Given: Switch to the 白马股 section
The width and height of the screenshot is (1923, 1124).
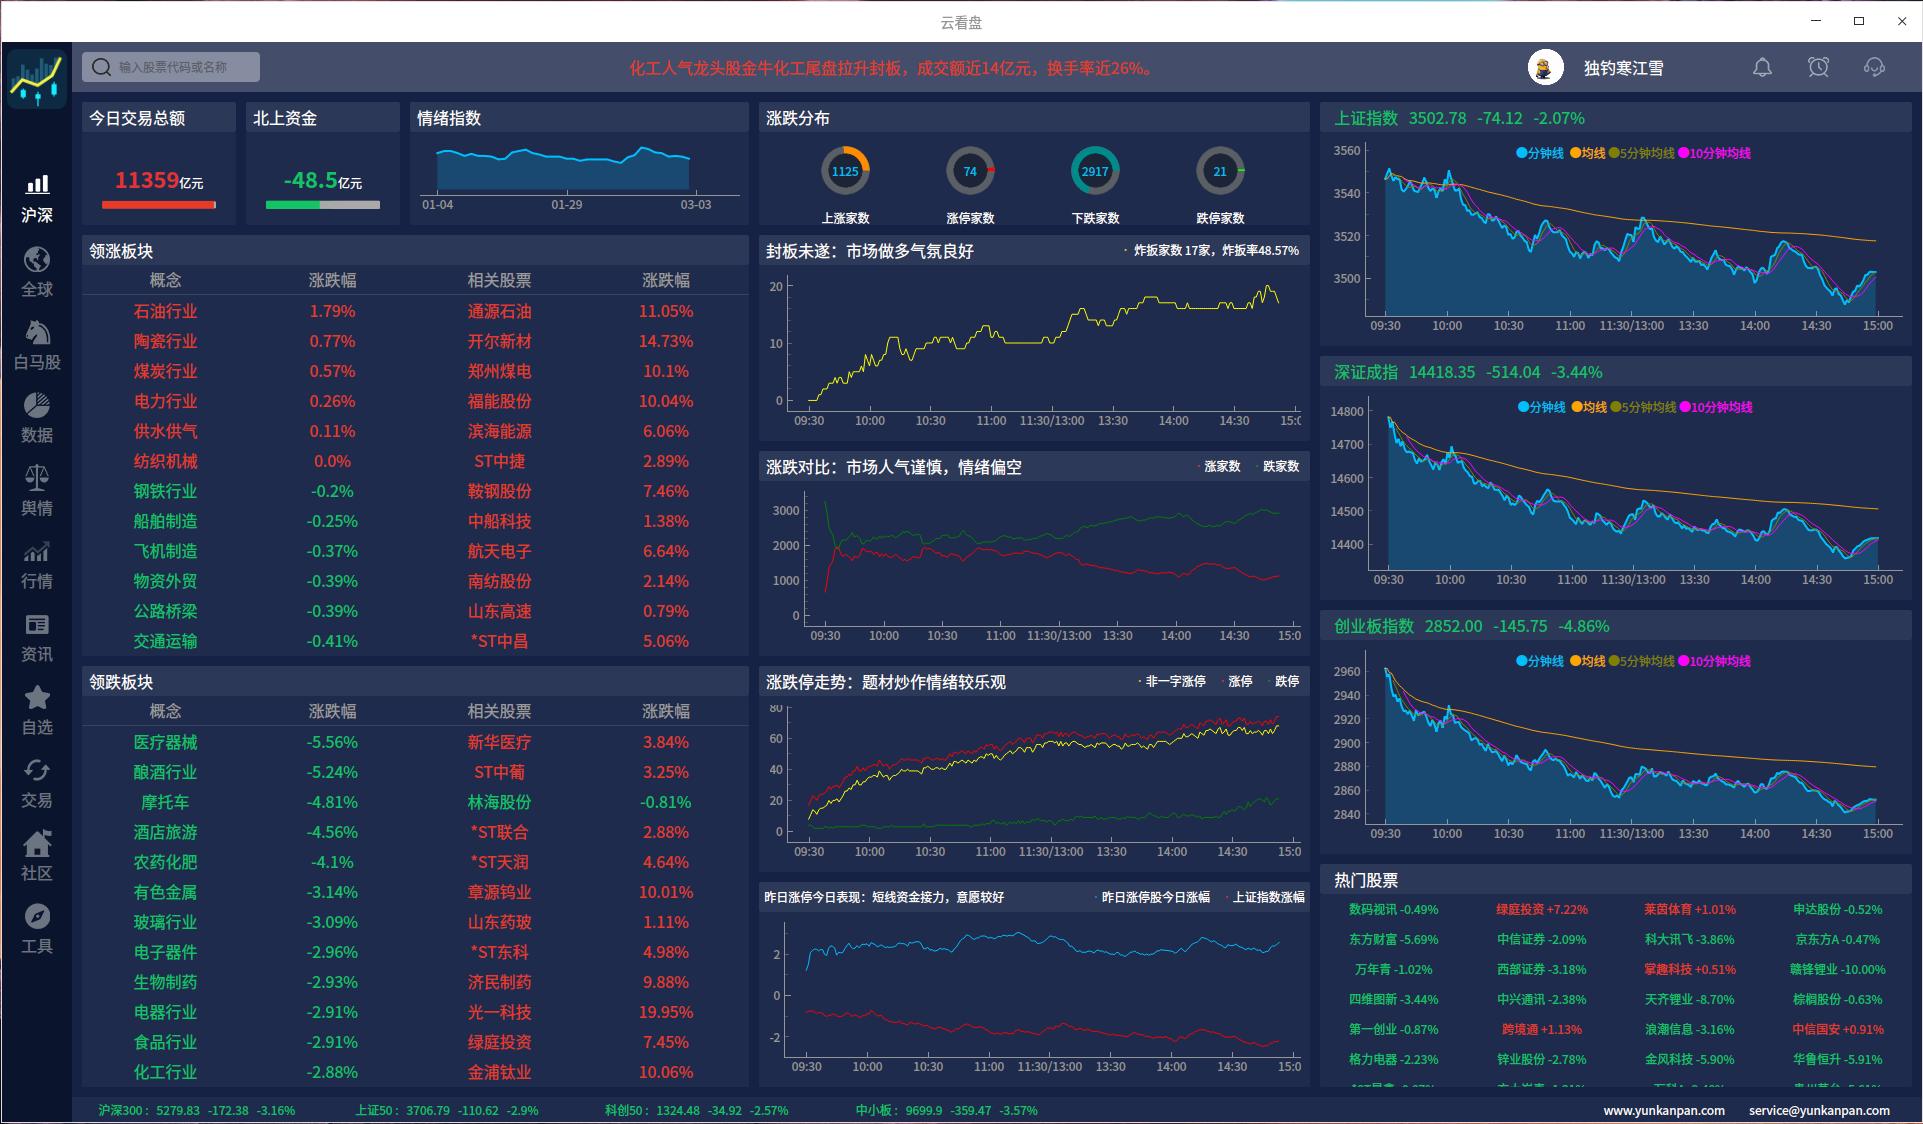Looking at the screenshot, I should [x=37, y=341].
